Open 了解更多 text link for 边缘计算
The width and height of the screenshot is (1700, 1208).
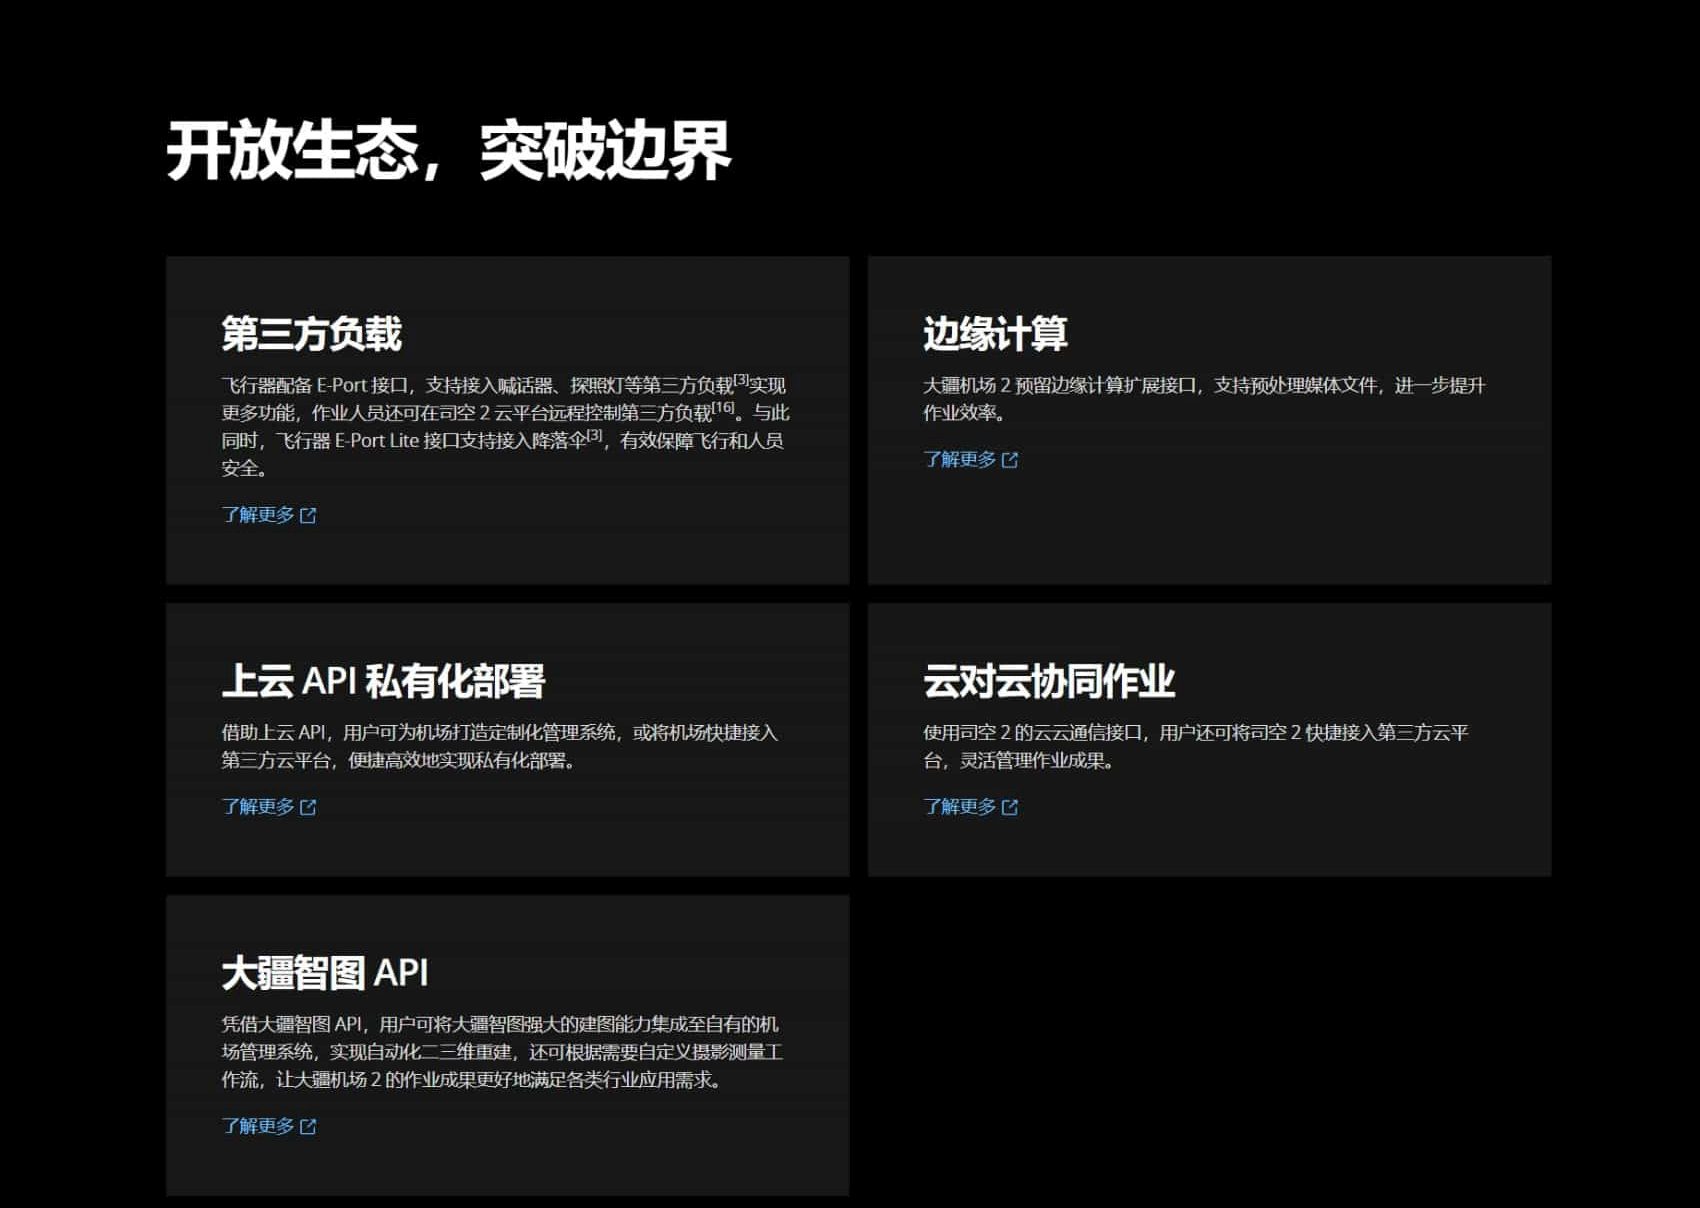click(959, 459)
